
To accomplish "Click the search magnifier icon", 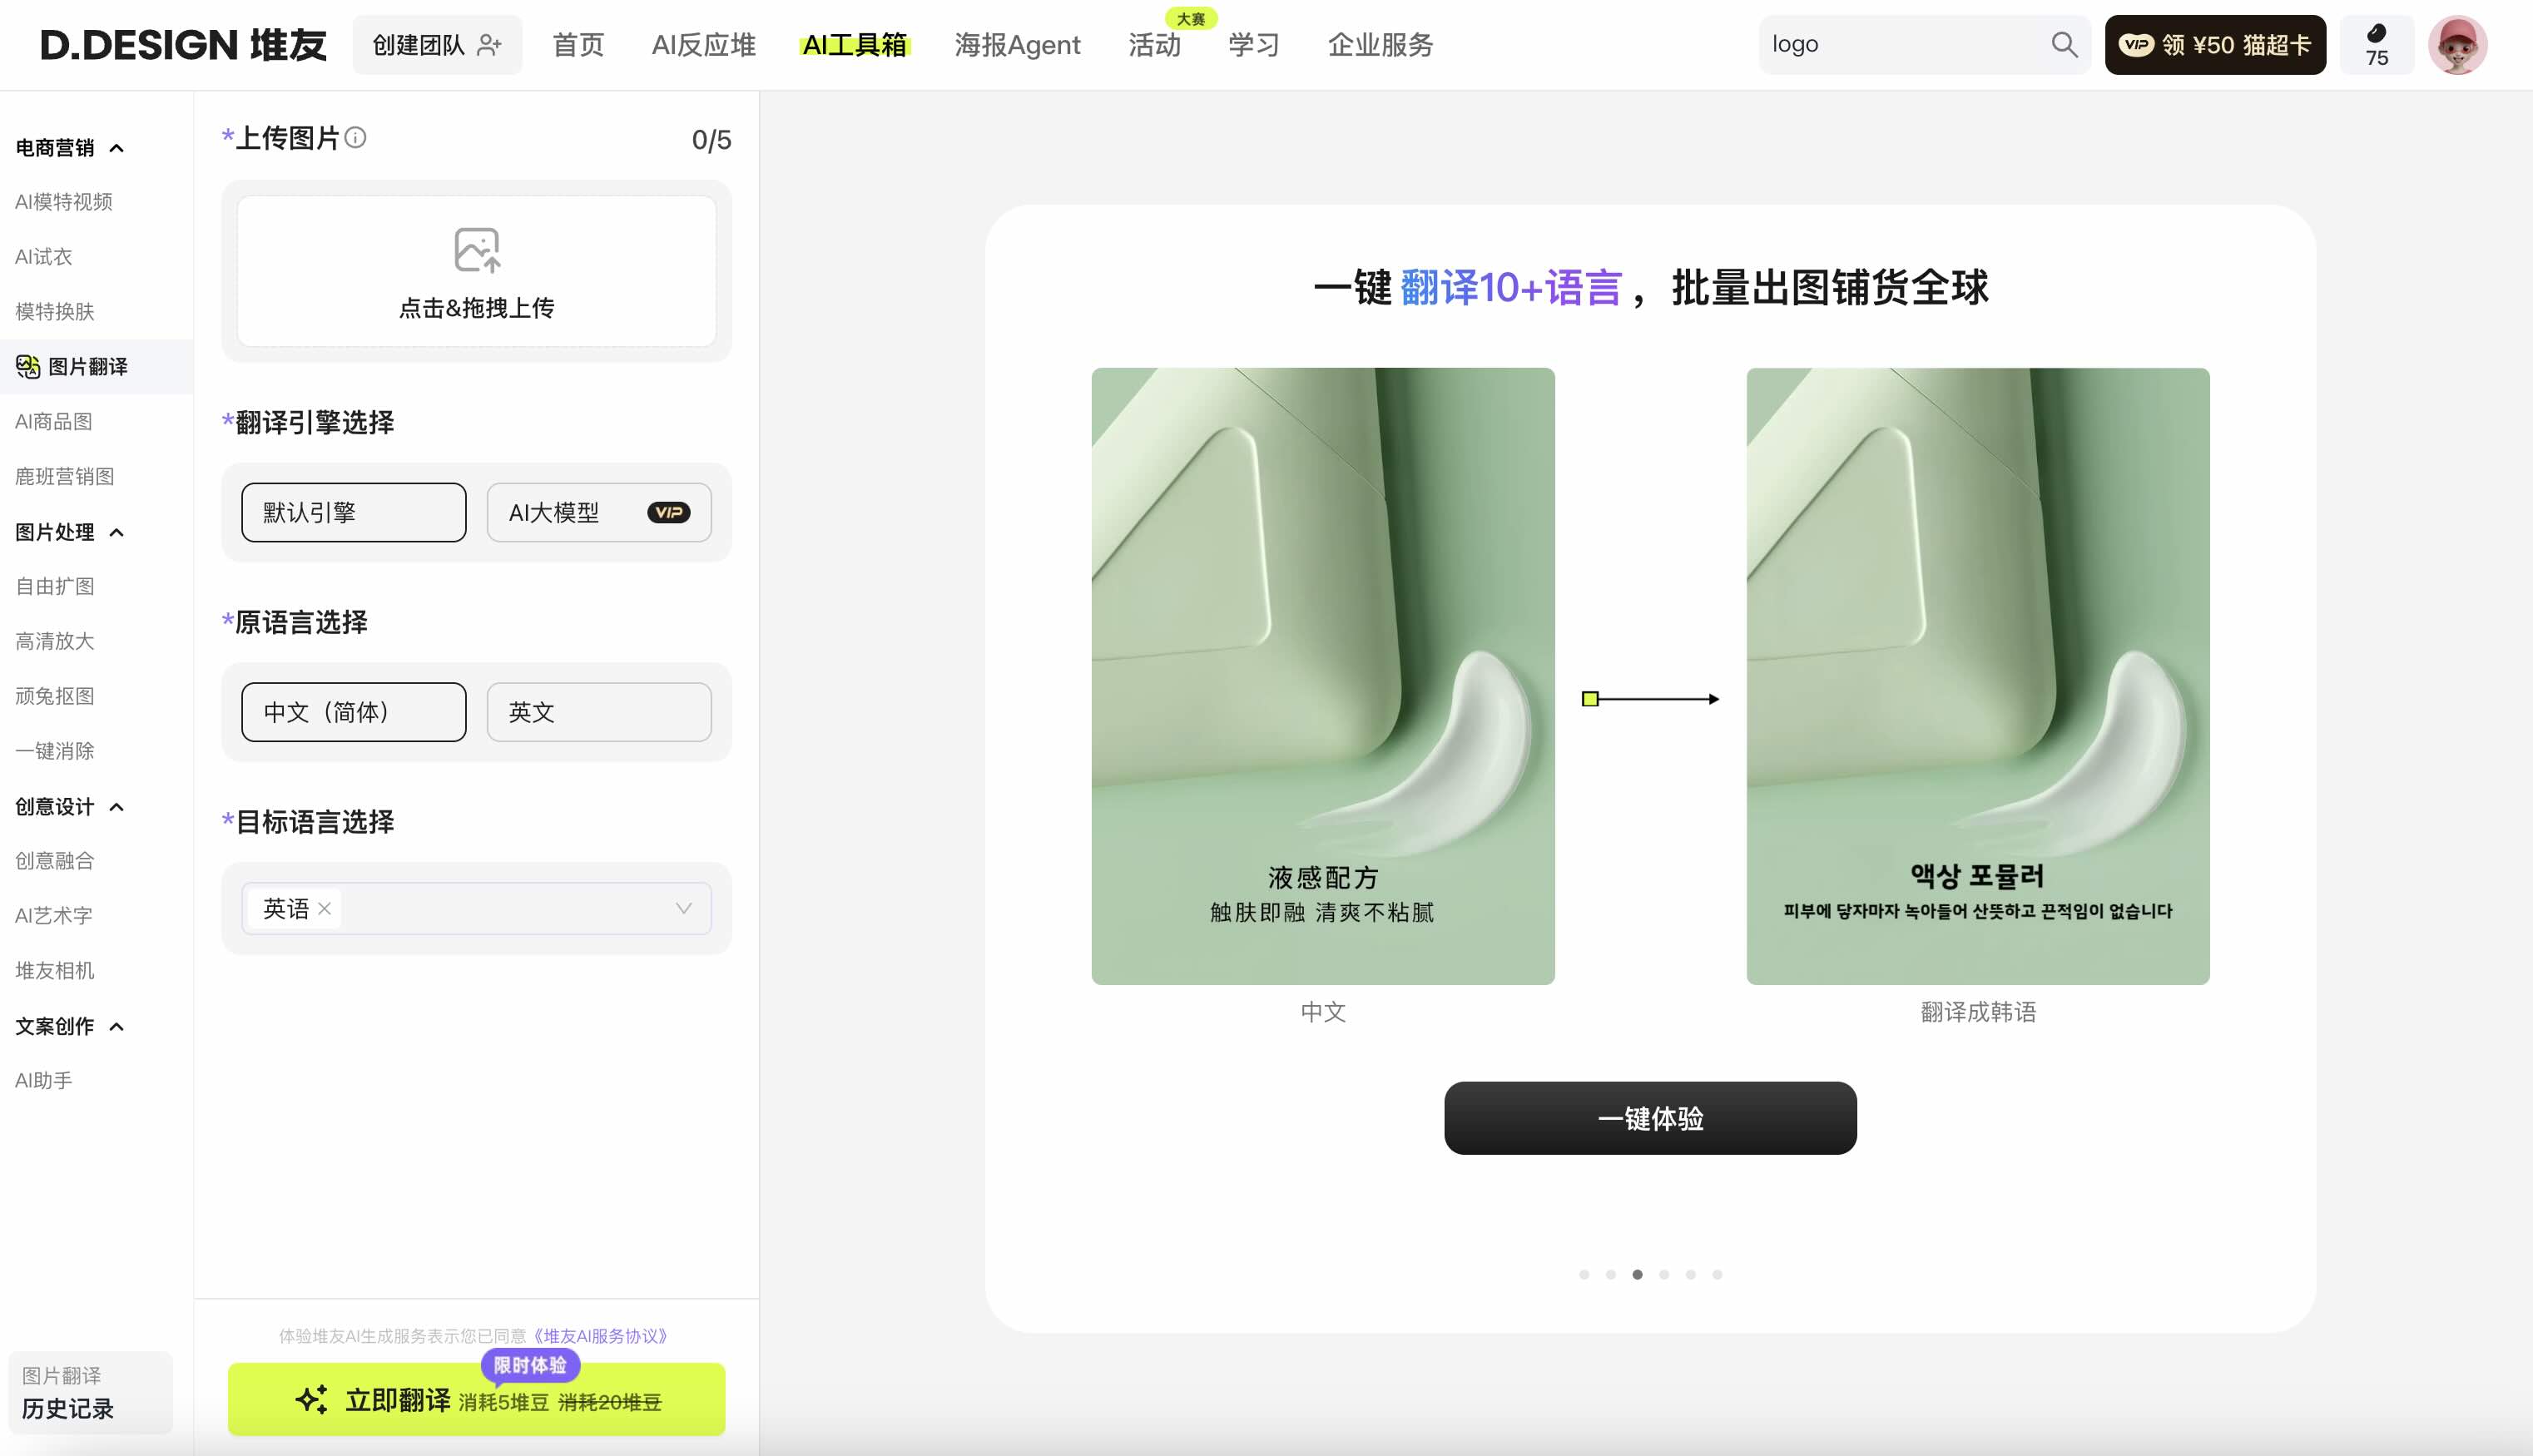I will (x=2063, y=44).
